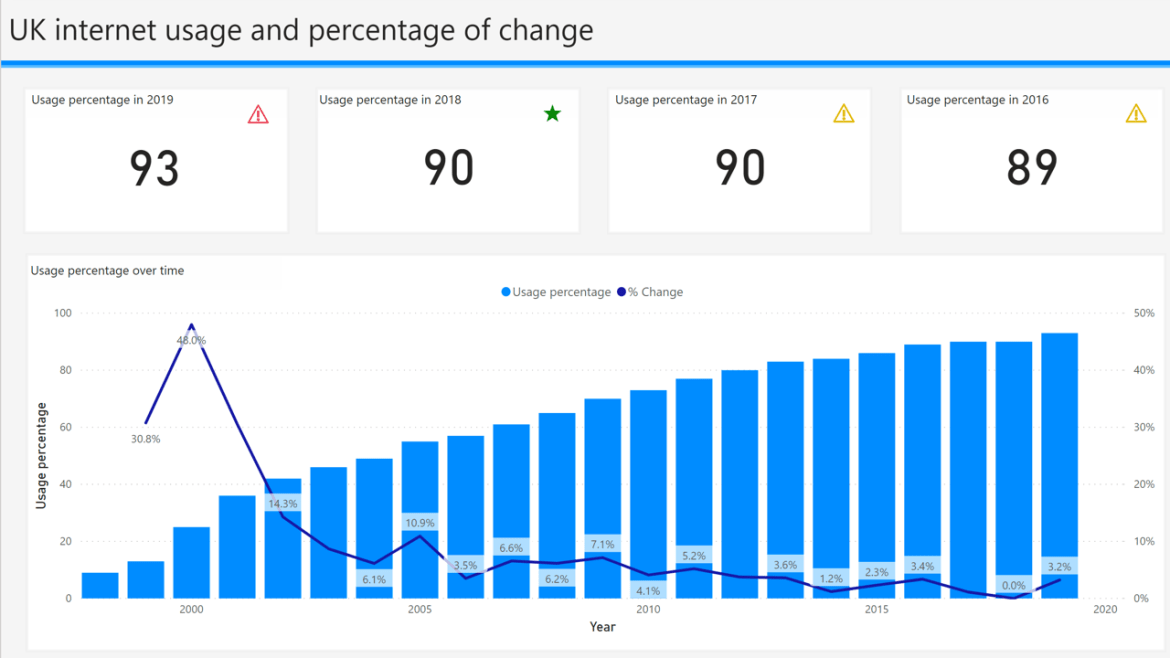
Task: Click the 30.8% data label on line
Action: [x=146, y=439]
